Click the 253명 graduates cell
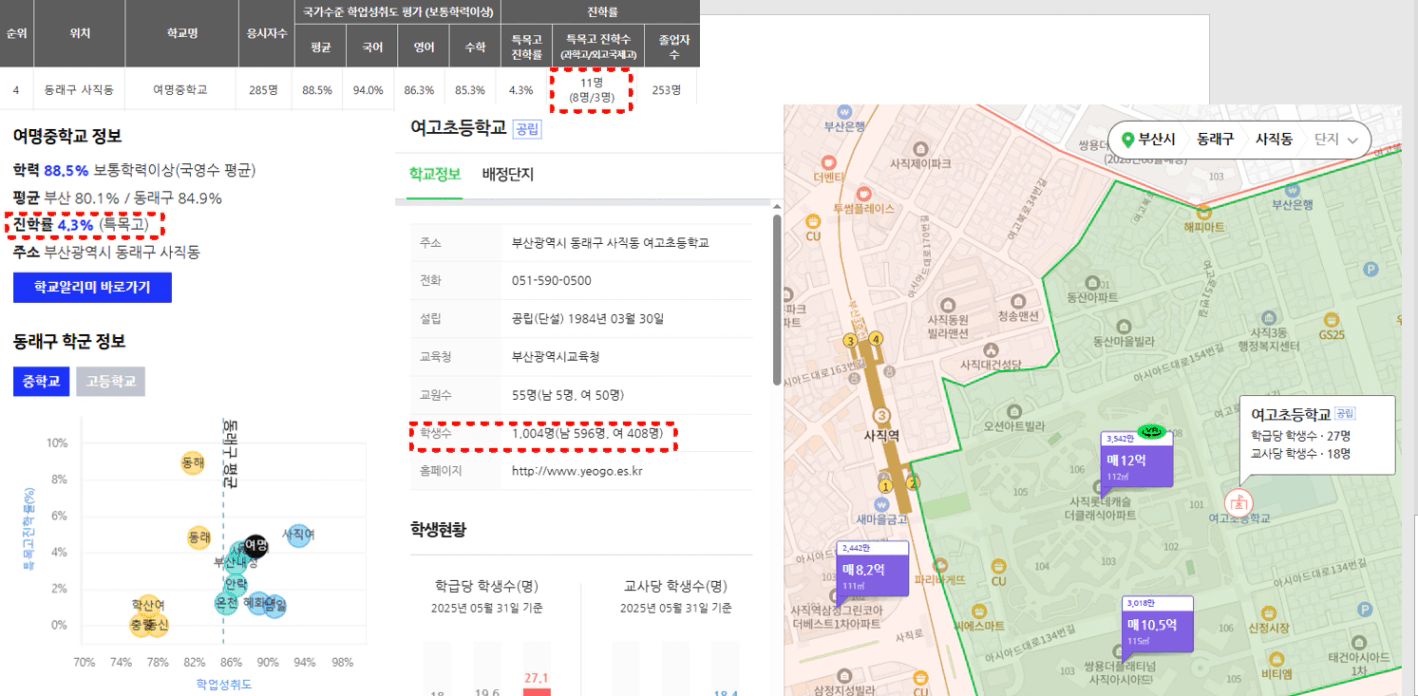This screenshot has height=696, width=1418. pyautogui.click(x=666, y=90)
